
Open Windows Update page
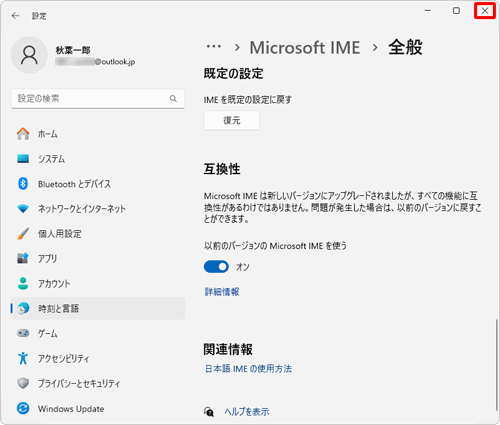tap(98, 408)
